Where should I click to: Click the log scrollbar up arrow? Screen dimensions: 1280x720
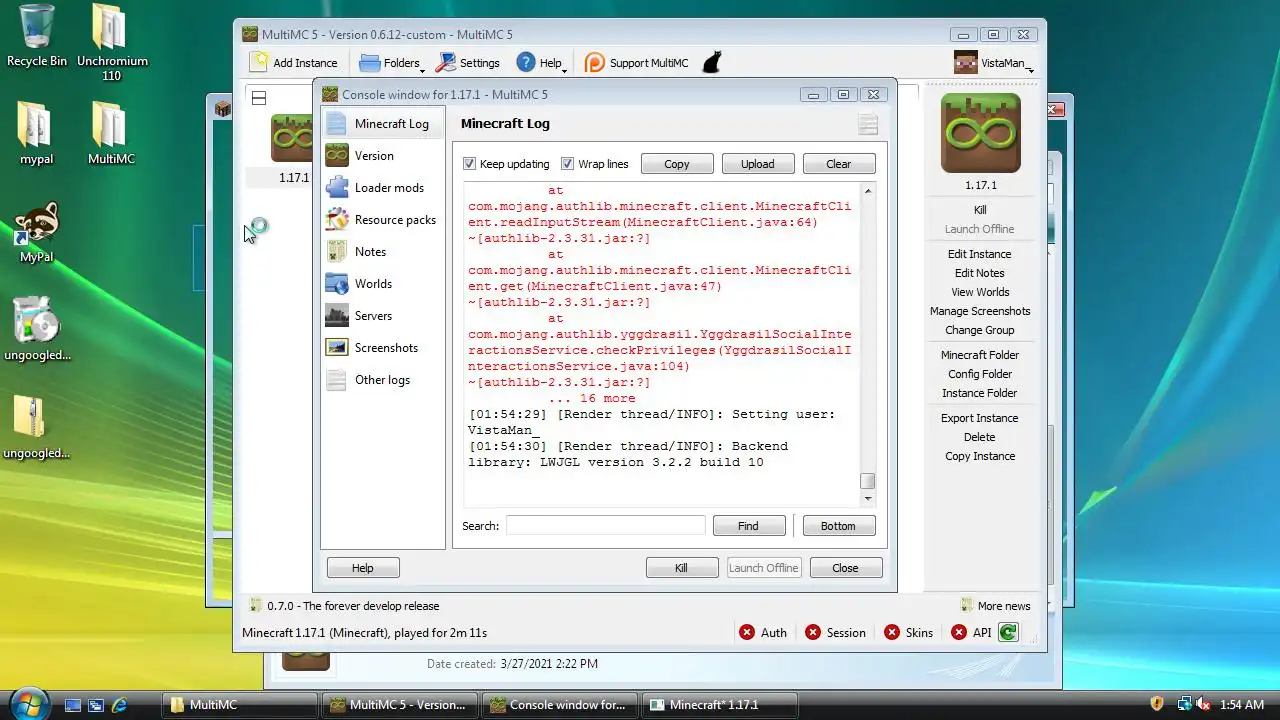pyautogui.click(x=868, y=190)
